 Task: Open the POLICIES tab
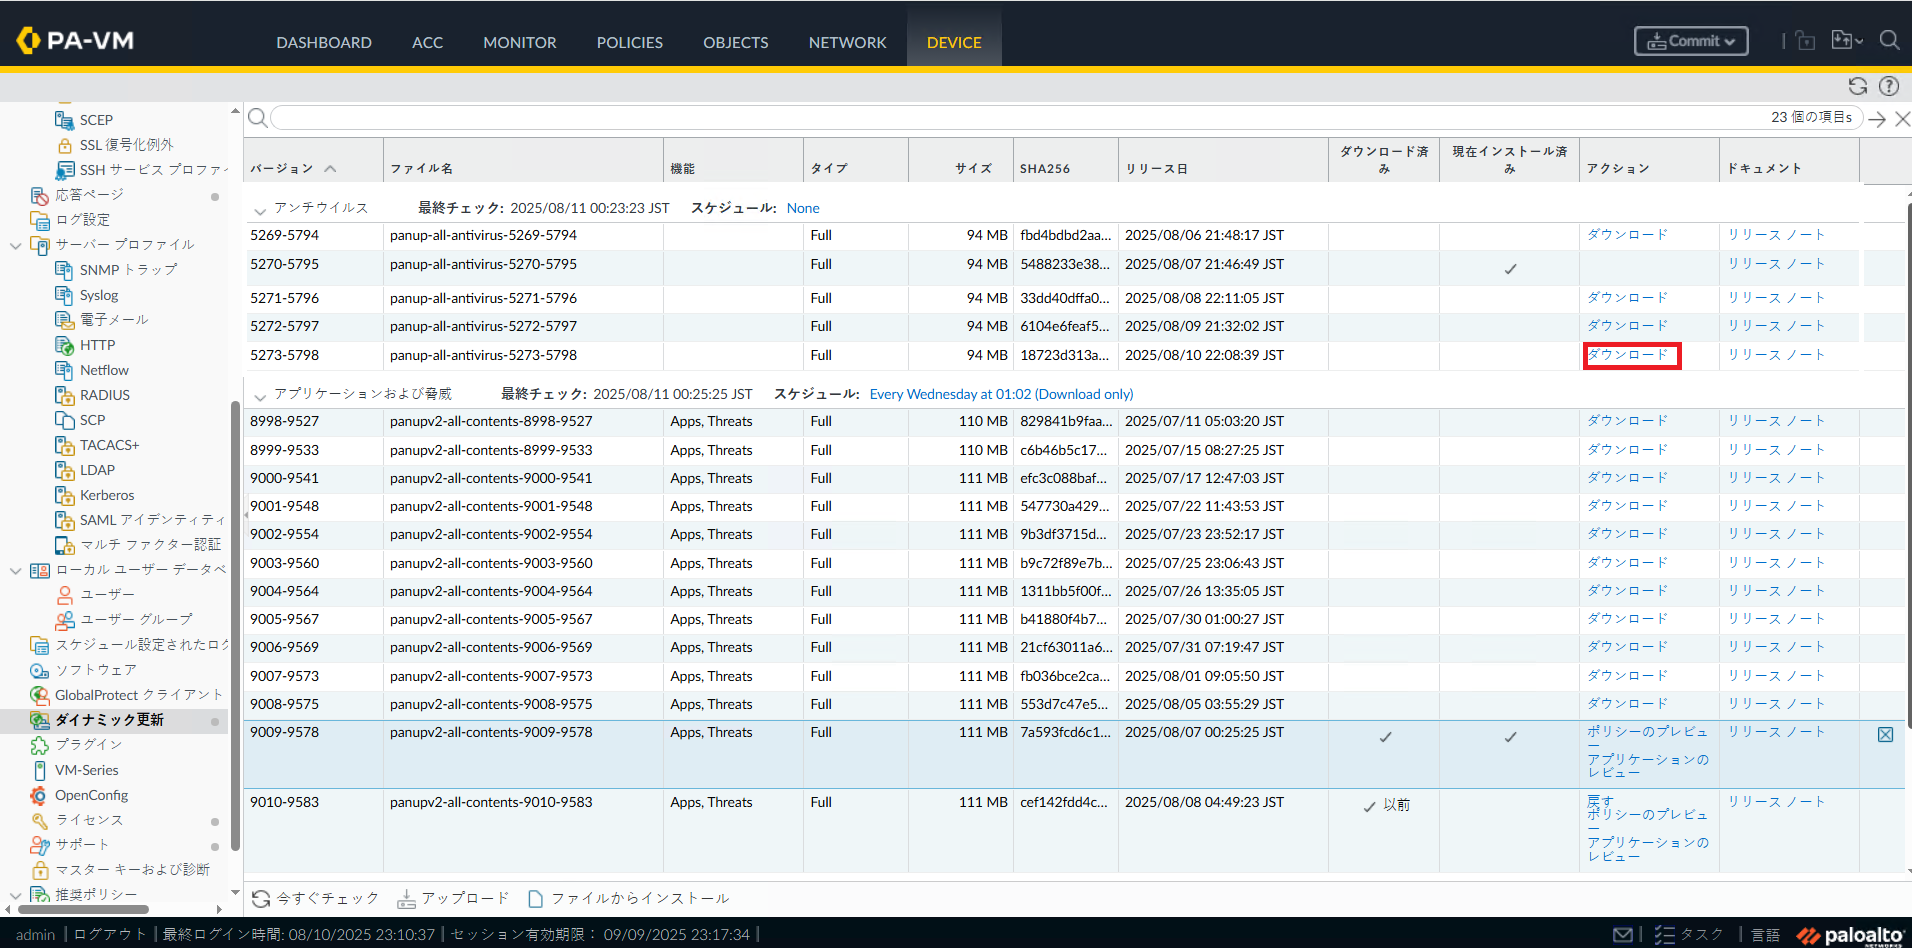(629, 42)
